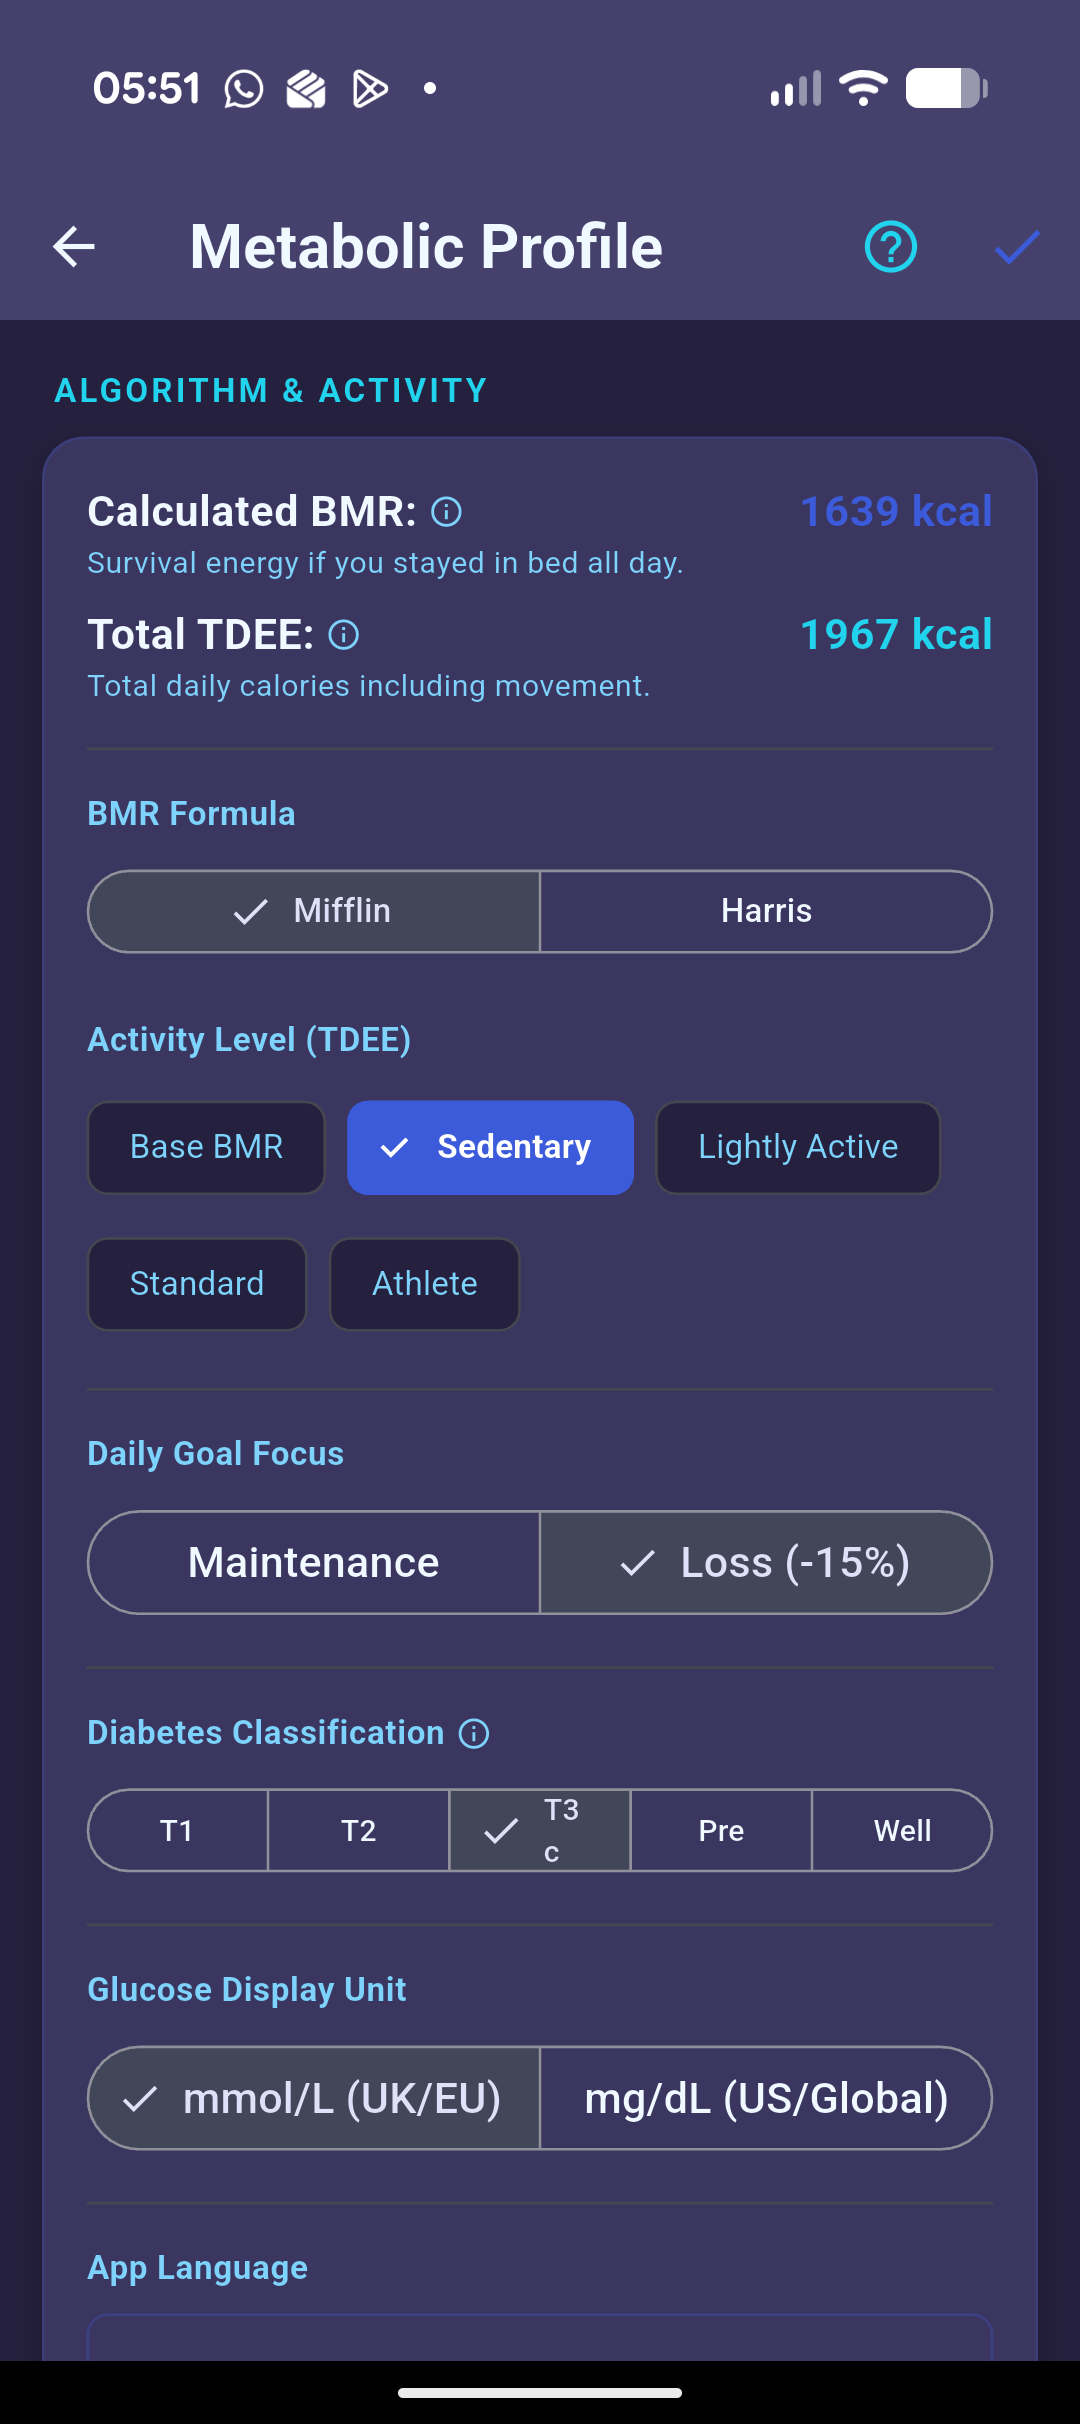The image size is (1080, 2424).
Task: Tap the info icon beside Calculated BMR
Action: point(446,512)
